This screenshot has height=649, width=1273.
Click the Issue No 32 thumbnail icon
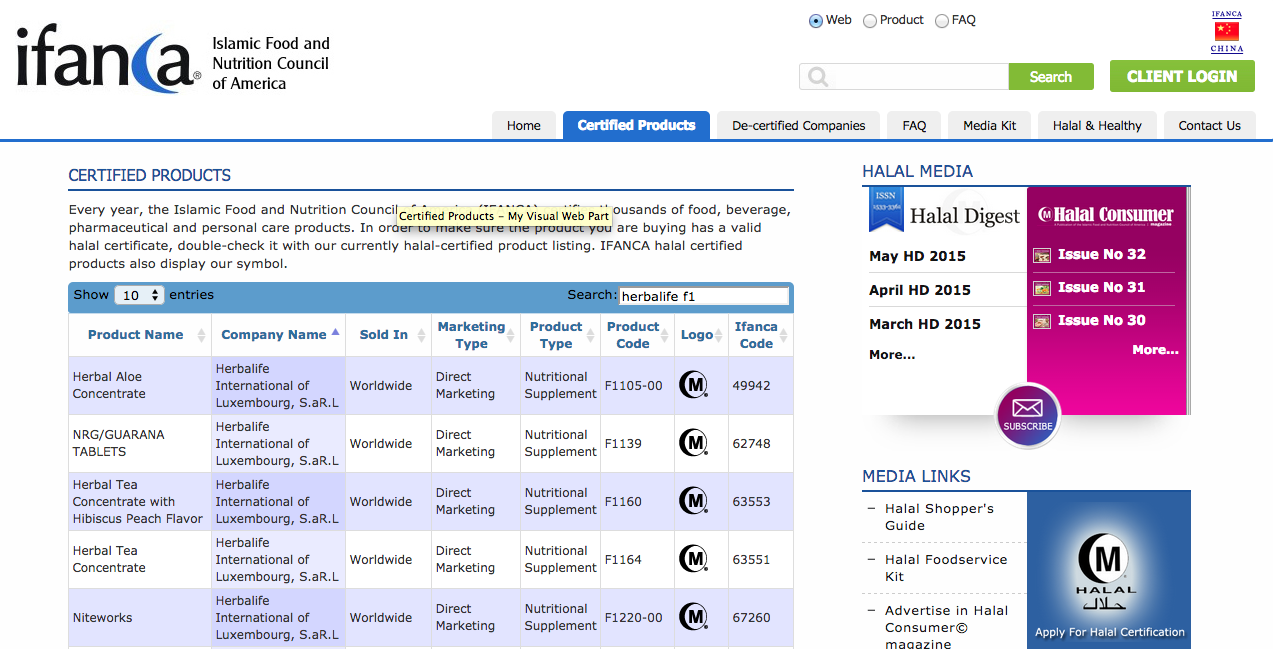(1042, 255)
